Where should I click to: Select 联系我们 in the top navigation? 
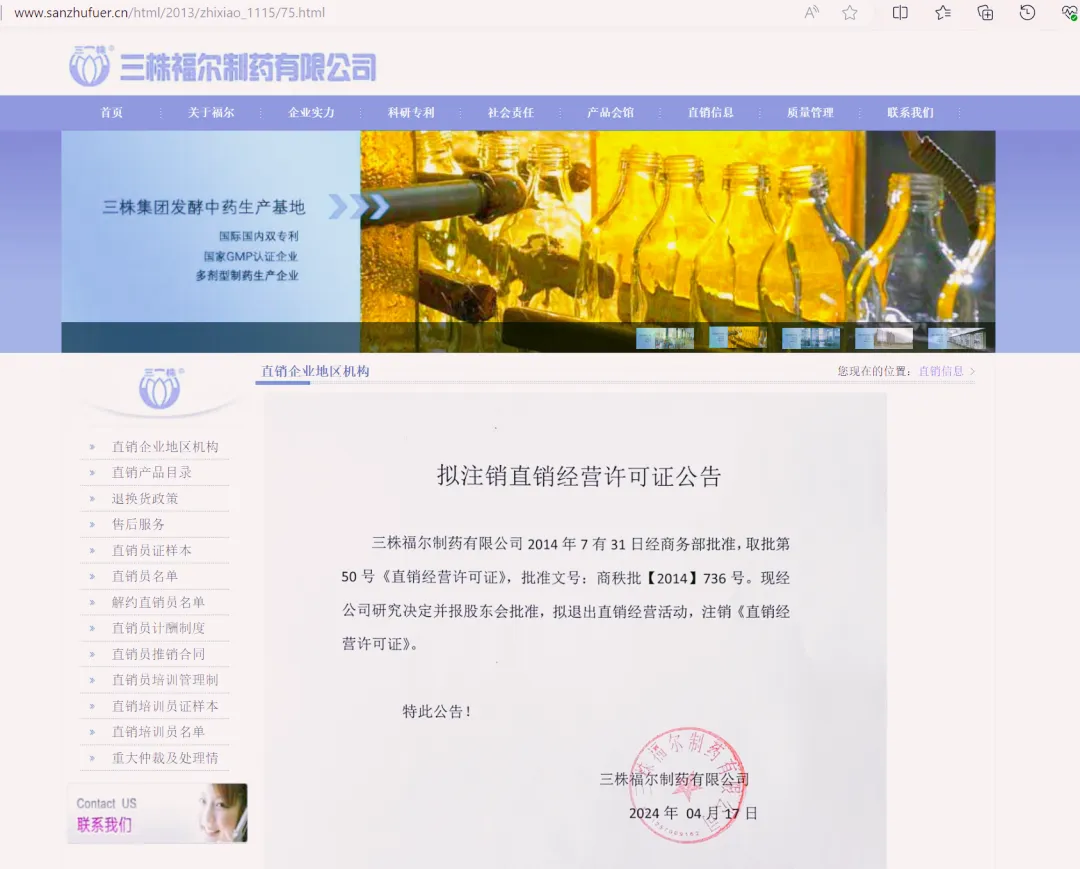[x=910, y=112]
